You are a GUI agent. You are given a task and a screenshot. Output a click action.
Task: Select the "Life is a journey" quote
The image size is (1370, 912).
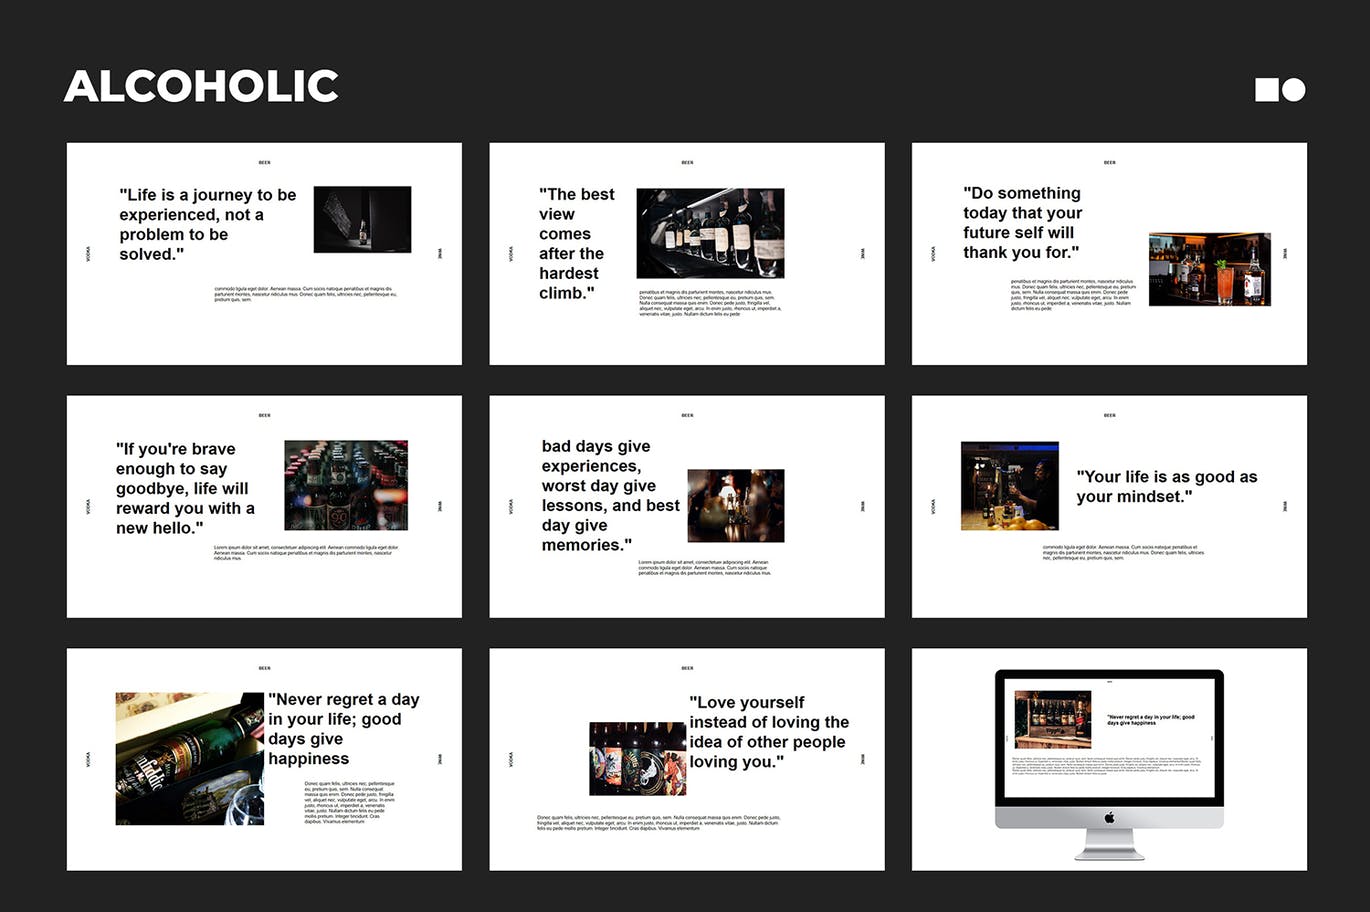tap(207, 224)
